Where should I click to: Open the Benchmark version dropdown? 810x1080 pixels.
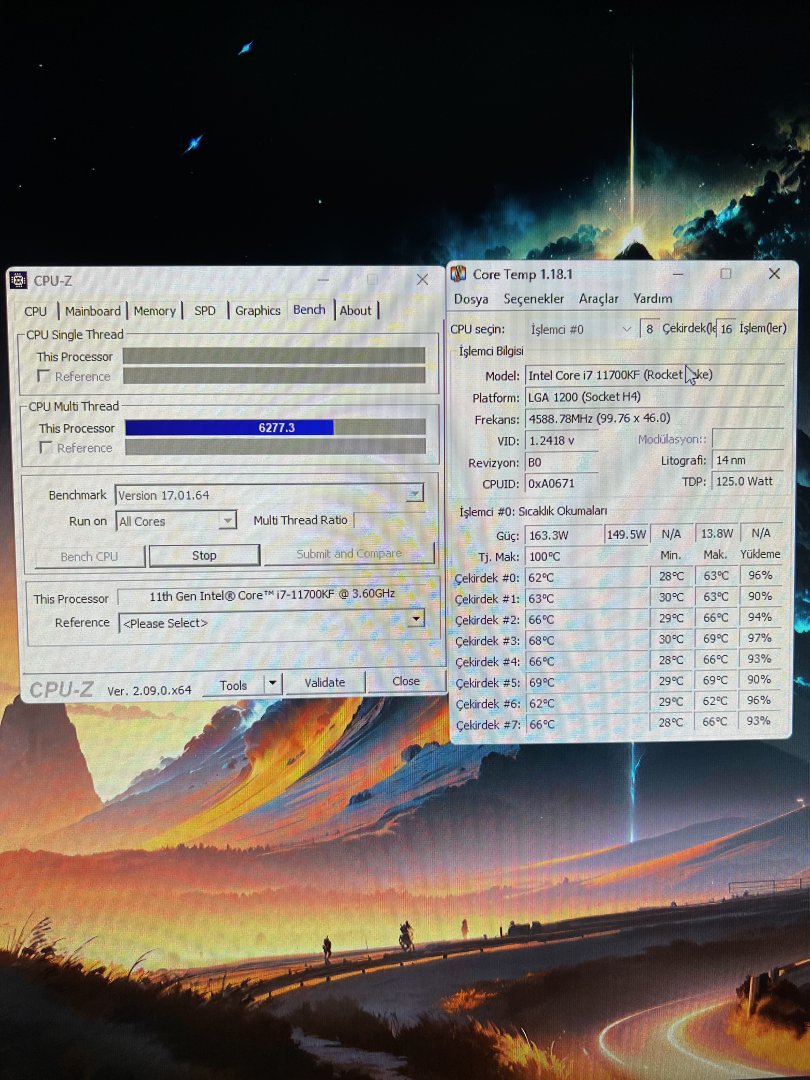tap(414, 493)
